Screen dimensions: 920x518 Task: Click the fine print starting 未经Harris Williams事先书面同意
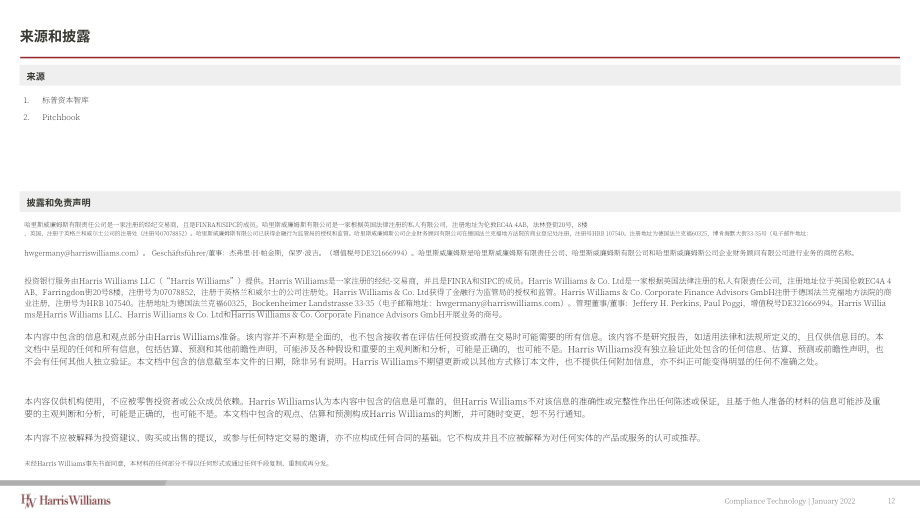pos(177,463)
